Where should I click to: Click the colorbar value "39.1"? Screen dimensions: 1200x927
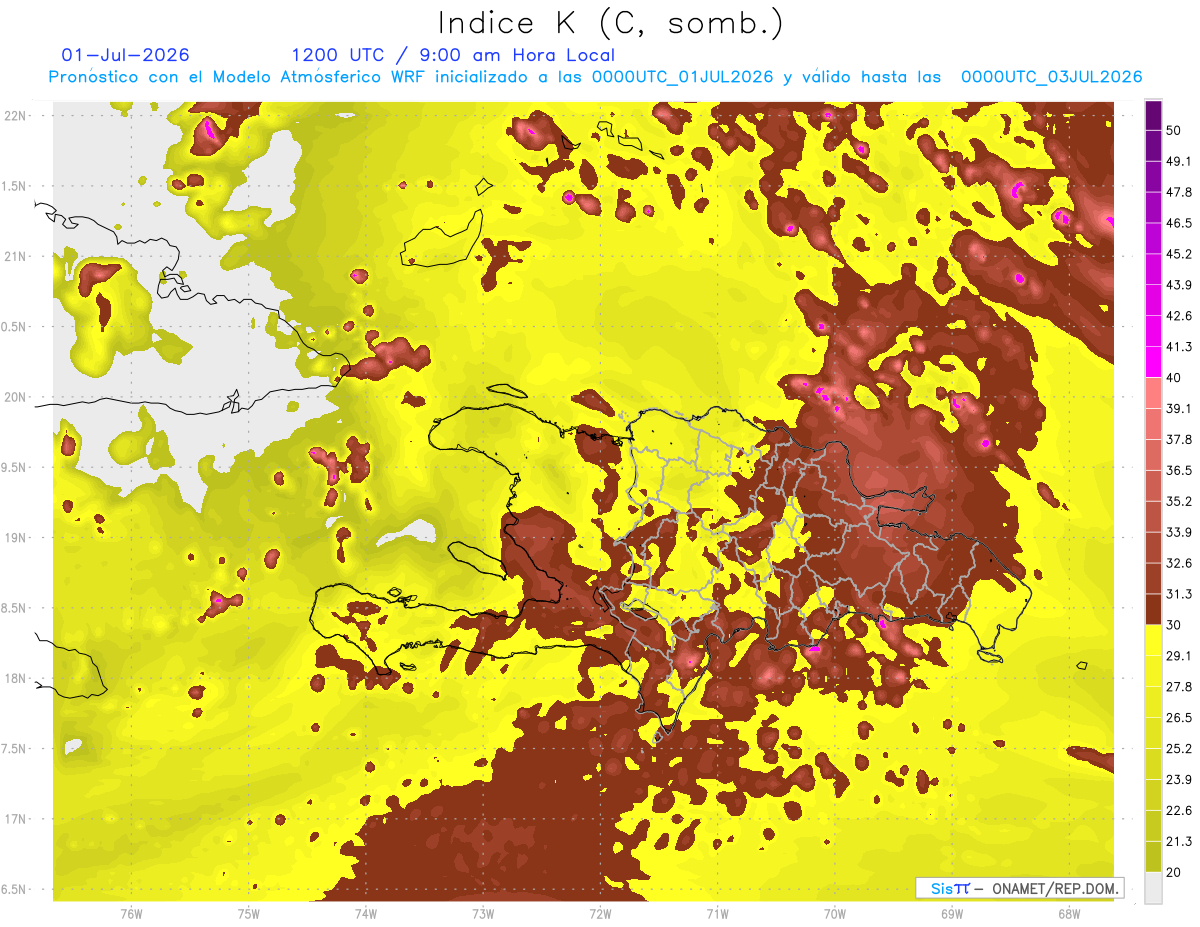(1178, 408)
